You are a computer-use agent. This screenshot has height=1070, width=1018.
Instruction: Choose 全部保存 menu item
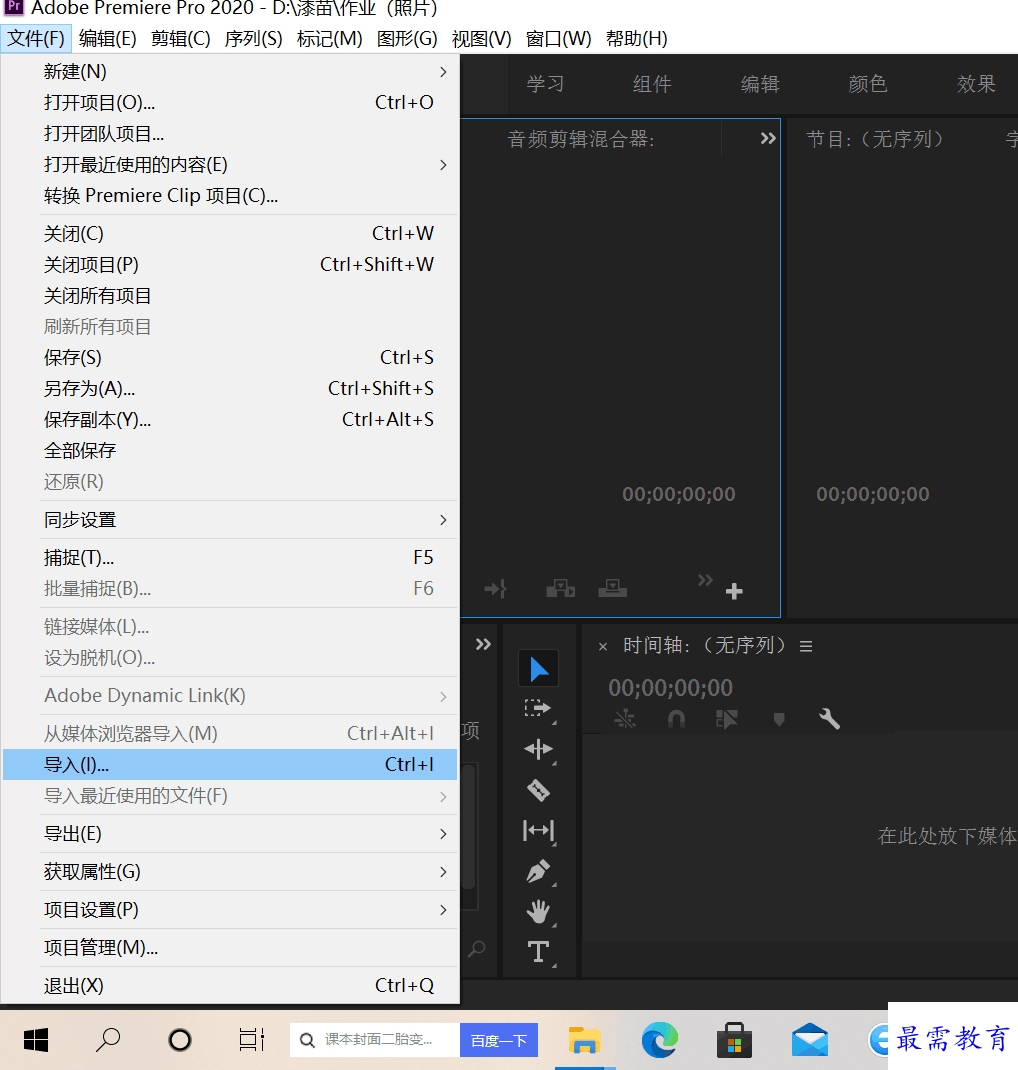click(x=230, y=450)
